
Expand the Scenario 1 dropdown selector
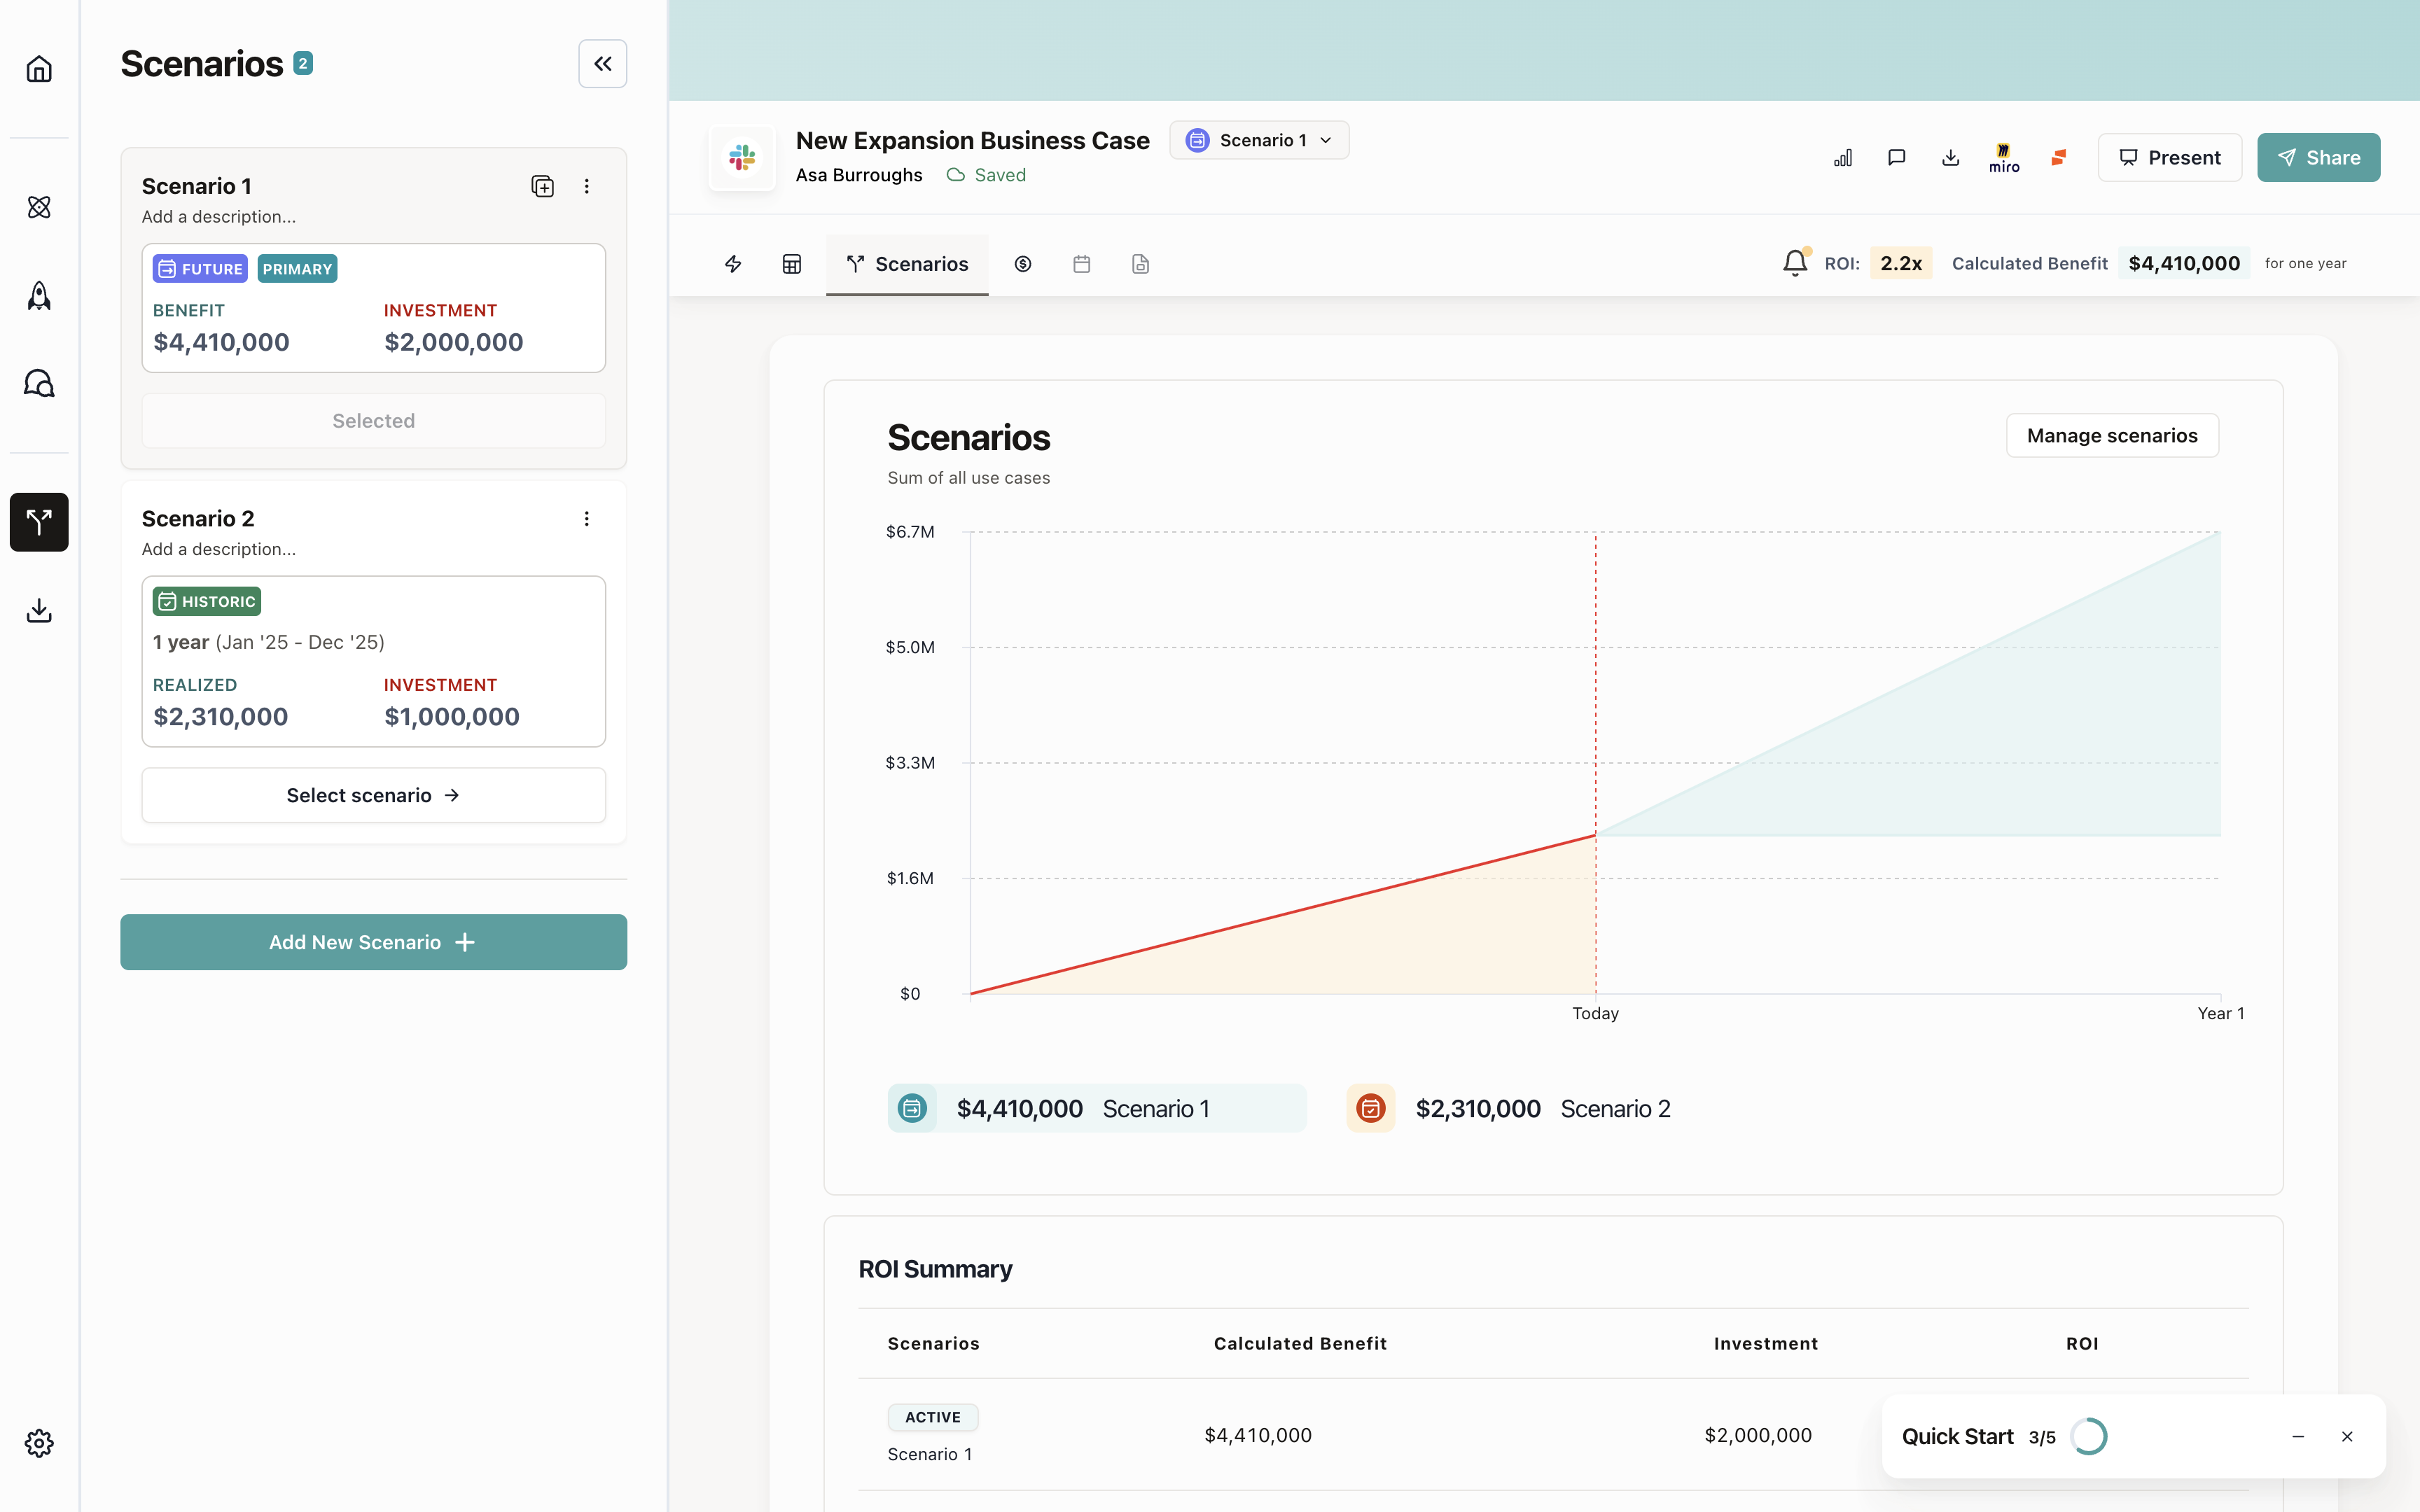[1259, 140]
